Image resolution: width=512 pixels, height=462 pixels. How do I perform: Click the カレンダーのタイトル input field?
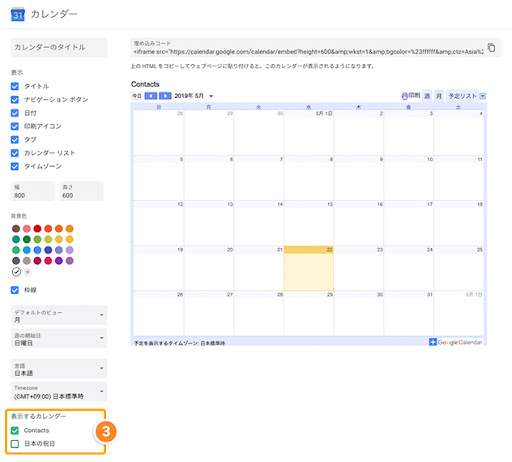tap(59, 47)
